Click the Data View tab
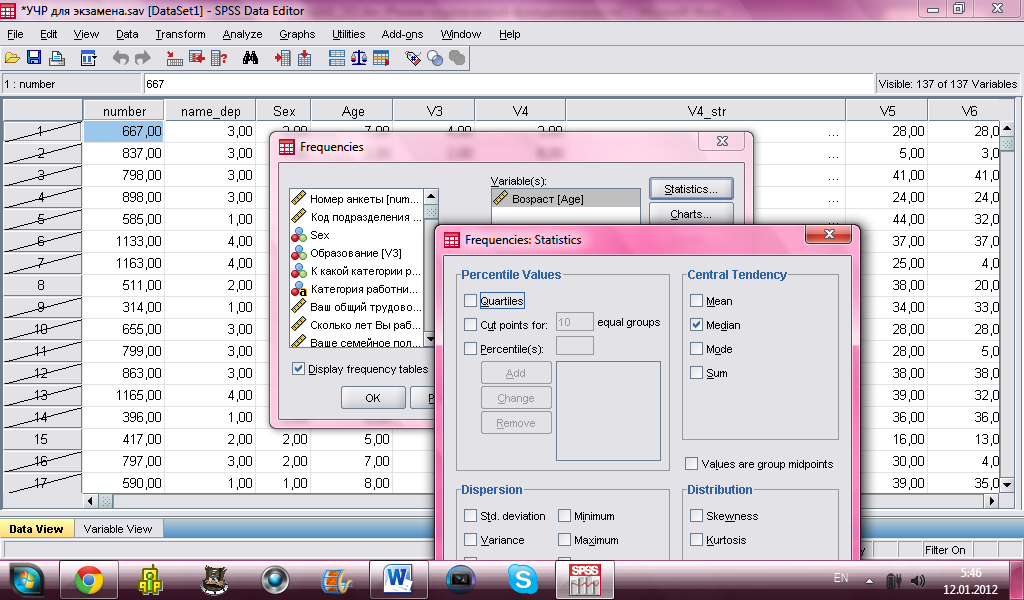The image size is (1024, 600). click(x=37, y=529)
